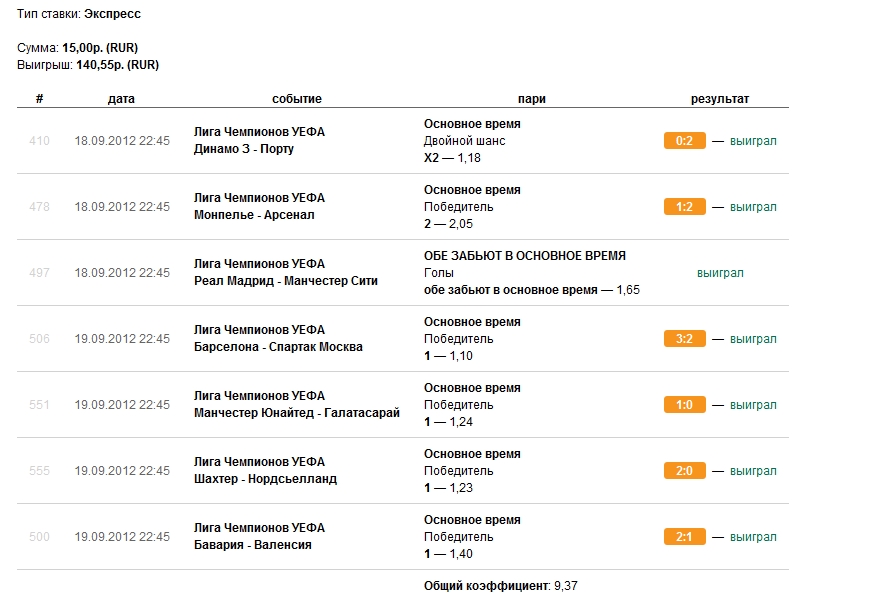Screen dimensions: 893x607
Task: Click 'выиграл' status in Реал Мадрид row
Action: point(720,273)
